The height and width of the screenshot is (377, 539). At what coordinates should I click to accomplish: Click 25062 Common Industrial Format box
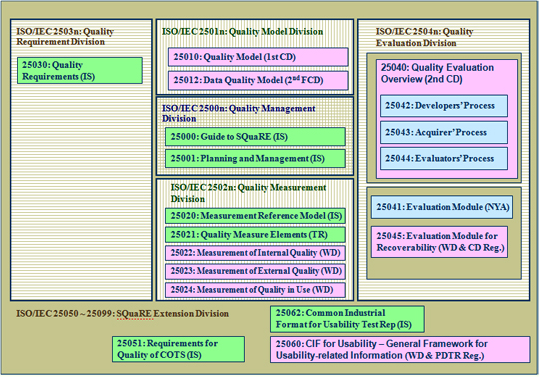347,319
